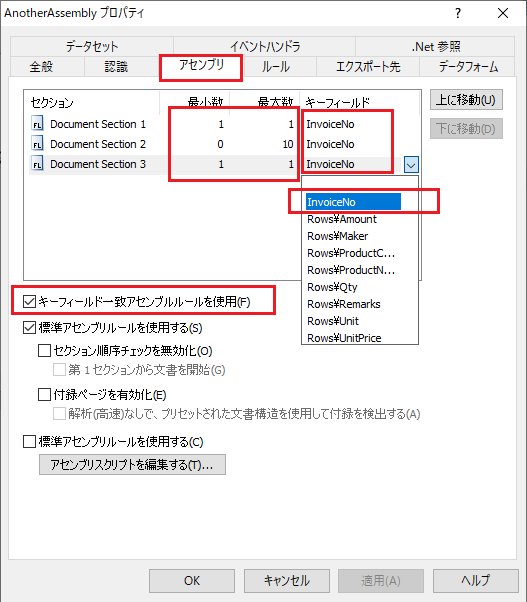Click the Document Section 2 FL icon

(37, 144)
